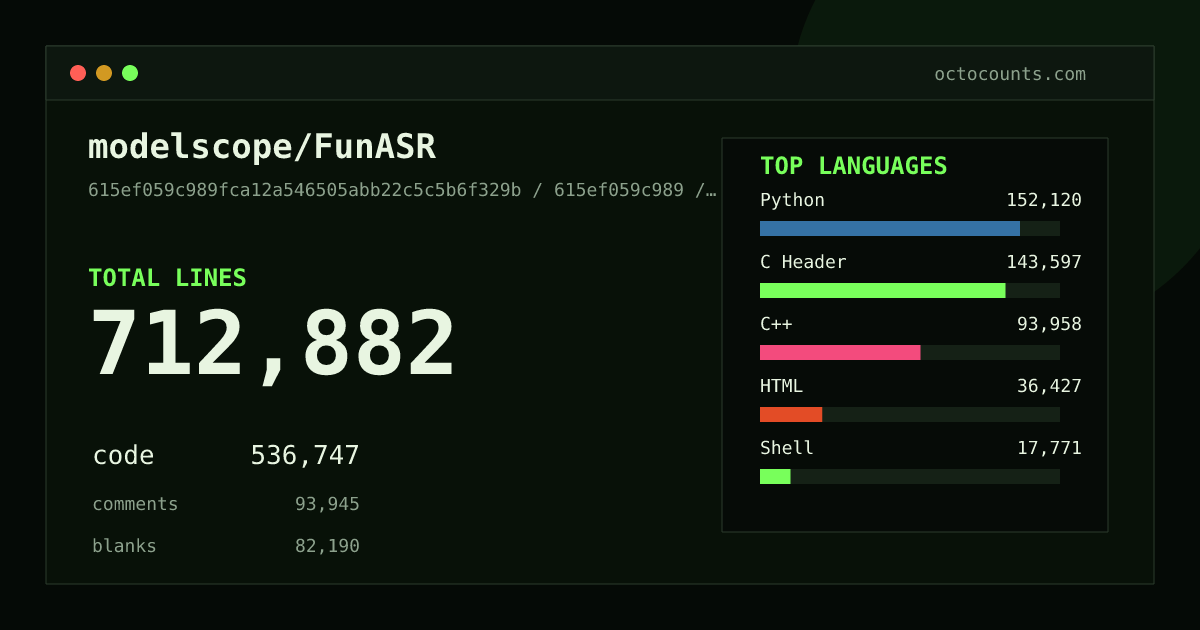Image resolution: width=1200 pixels, height=630 pixels.
Task: Open the octocounts.com link
Action: pos(1009,74)
